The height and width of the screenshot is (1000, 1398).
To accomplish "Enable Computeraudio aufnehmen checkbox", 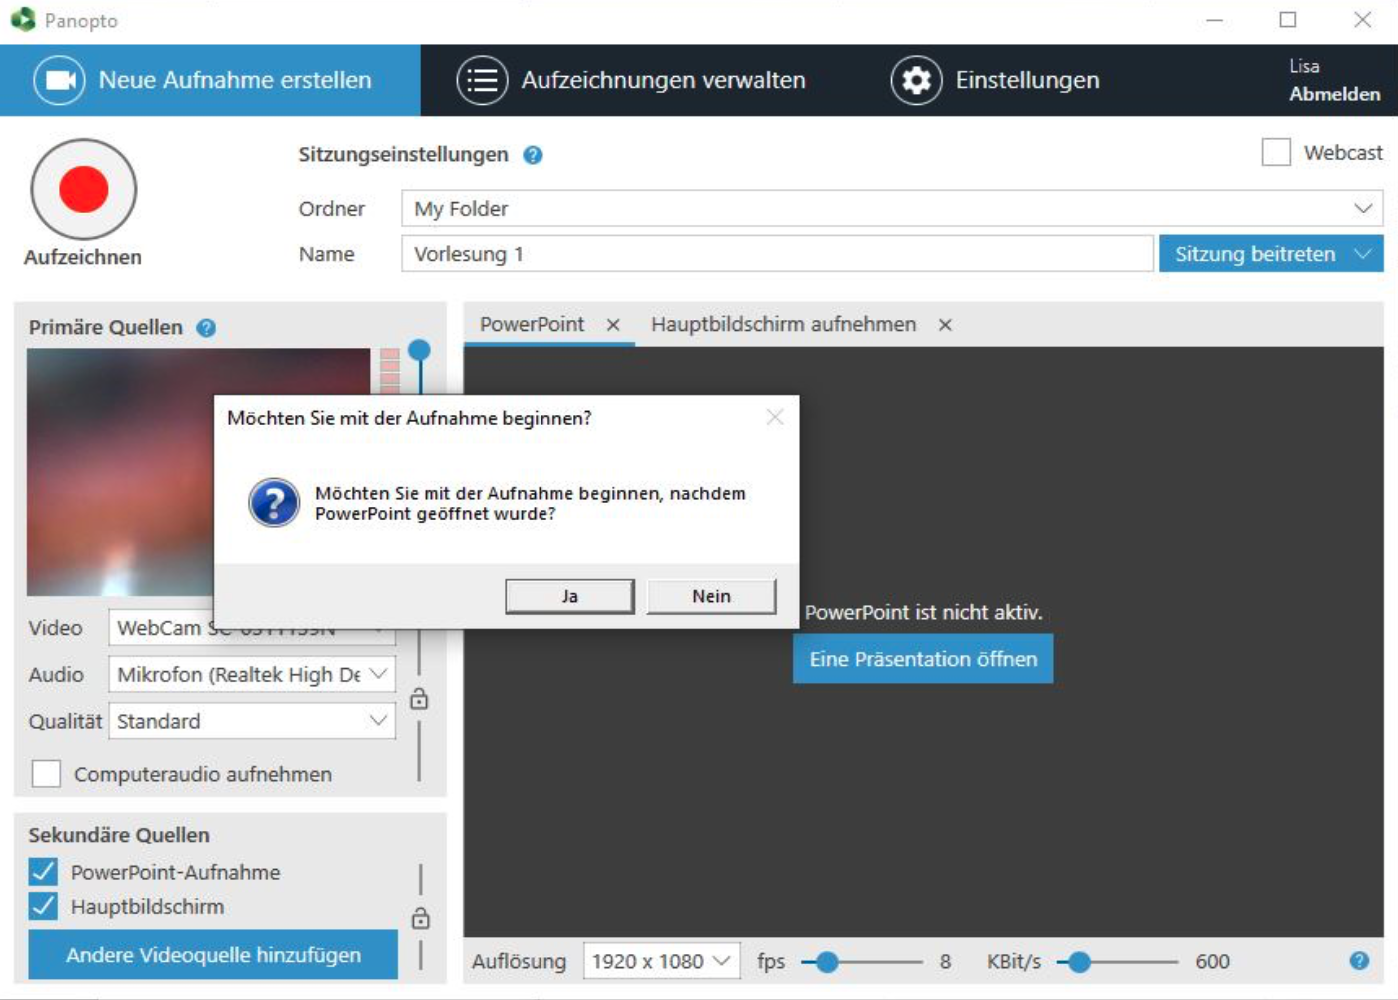I will pos(46,774).
